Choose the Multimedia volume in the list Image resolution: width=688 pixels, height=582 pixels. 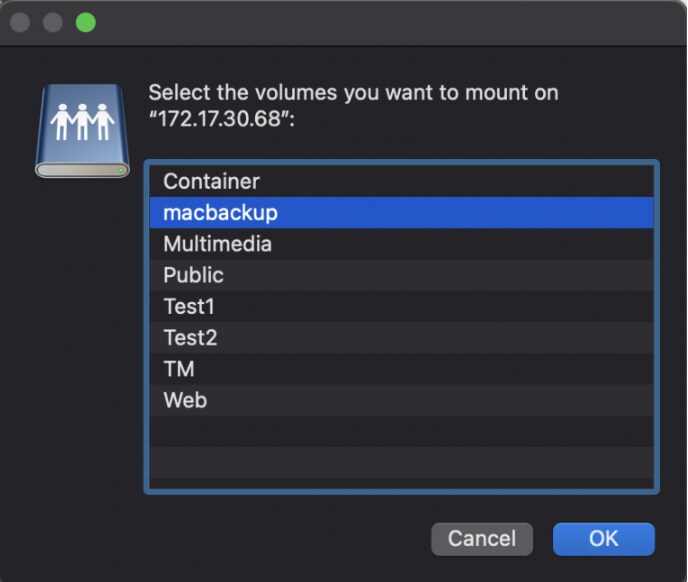point(217,244)
